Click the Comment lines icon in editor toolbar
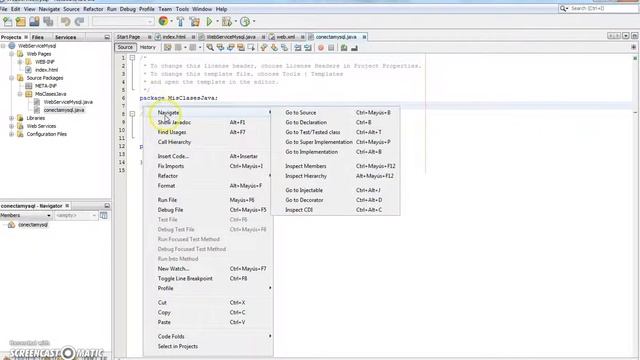Viewport: 640px width, 360px height. tap(344, 48)
